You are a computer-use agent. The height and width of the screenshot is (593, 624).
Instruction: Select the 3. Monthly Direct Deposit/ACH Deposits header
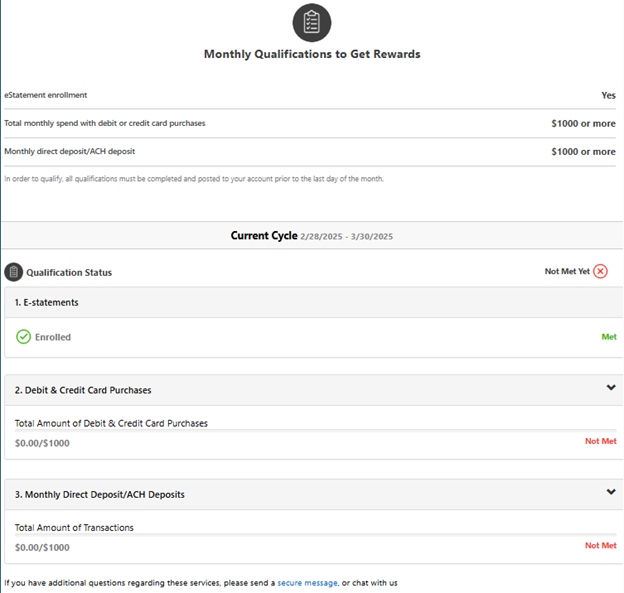pyautogui.click(x=100, y=494)
